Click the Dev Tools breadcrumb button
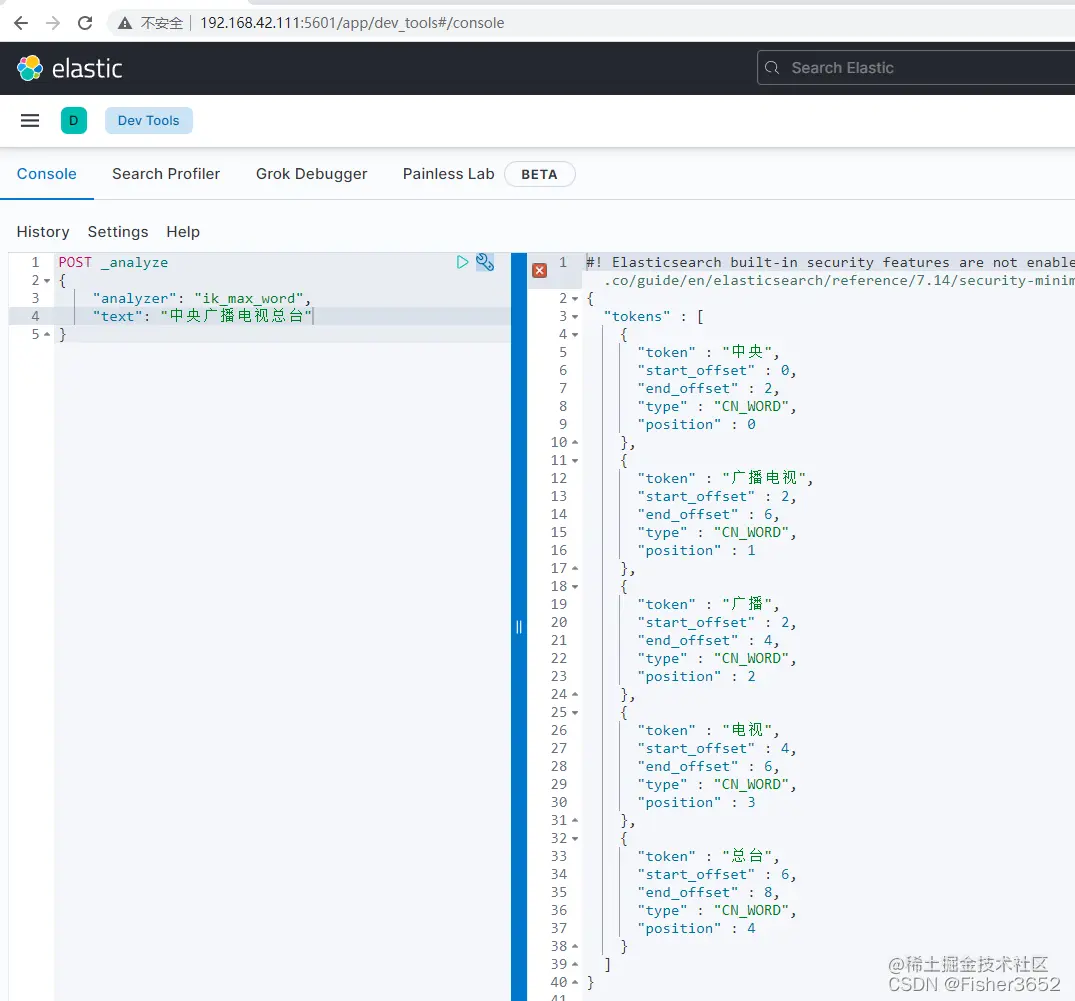The image size is (1075, 1001). (148, 121)
